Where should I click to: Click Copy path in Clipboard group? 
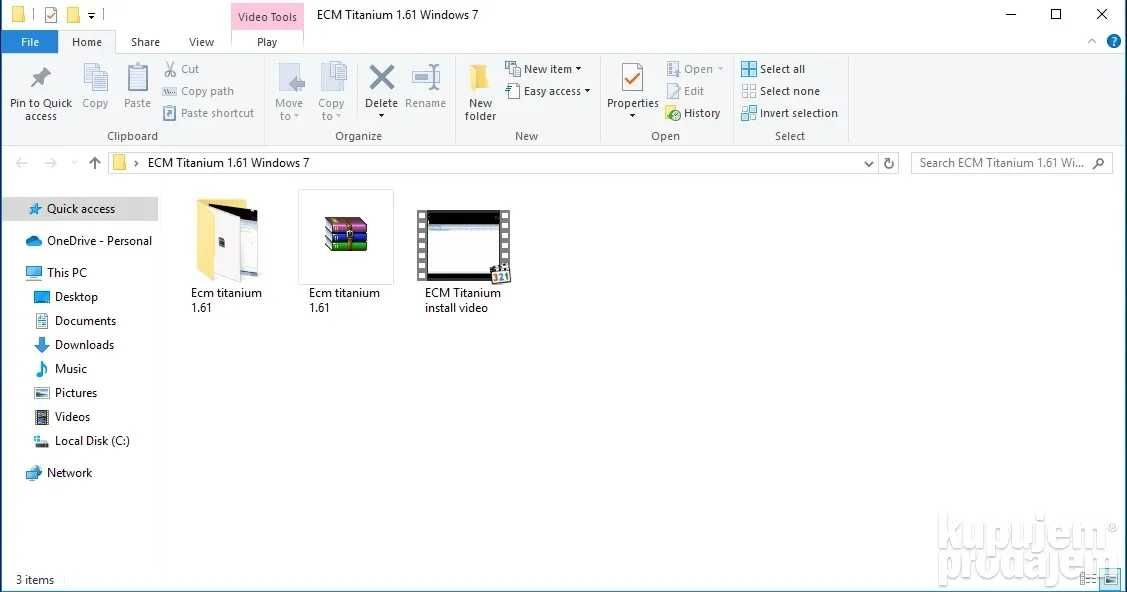click(198, 91)
